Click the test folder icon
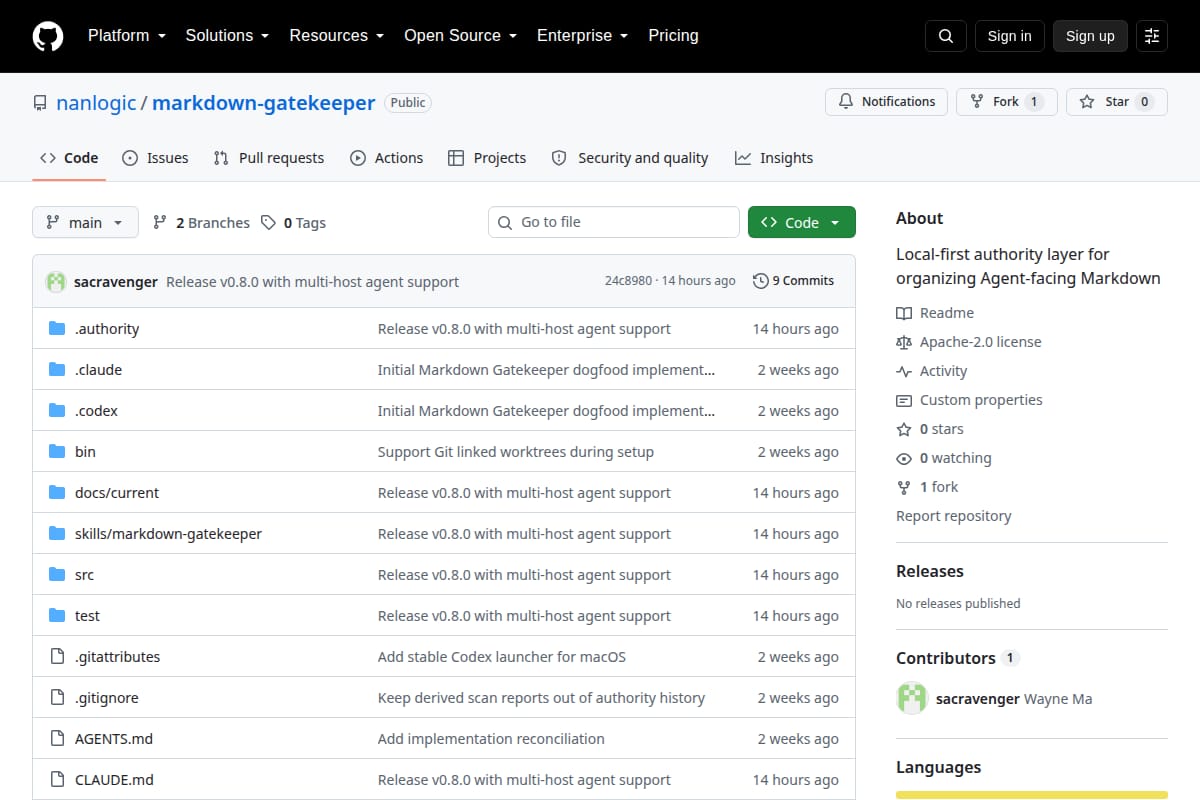This screenshot has height=800, width=1200. (x=57, y=616)
